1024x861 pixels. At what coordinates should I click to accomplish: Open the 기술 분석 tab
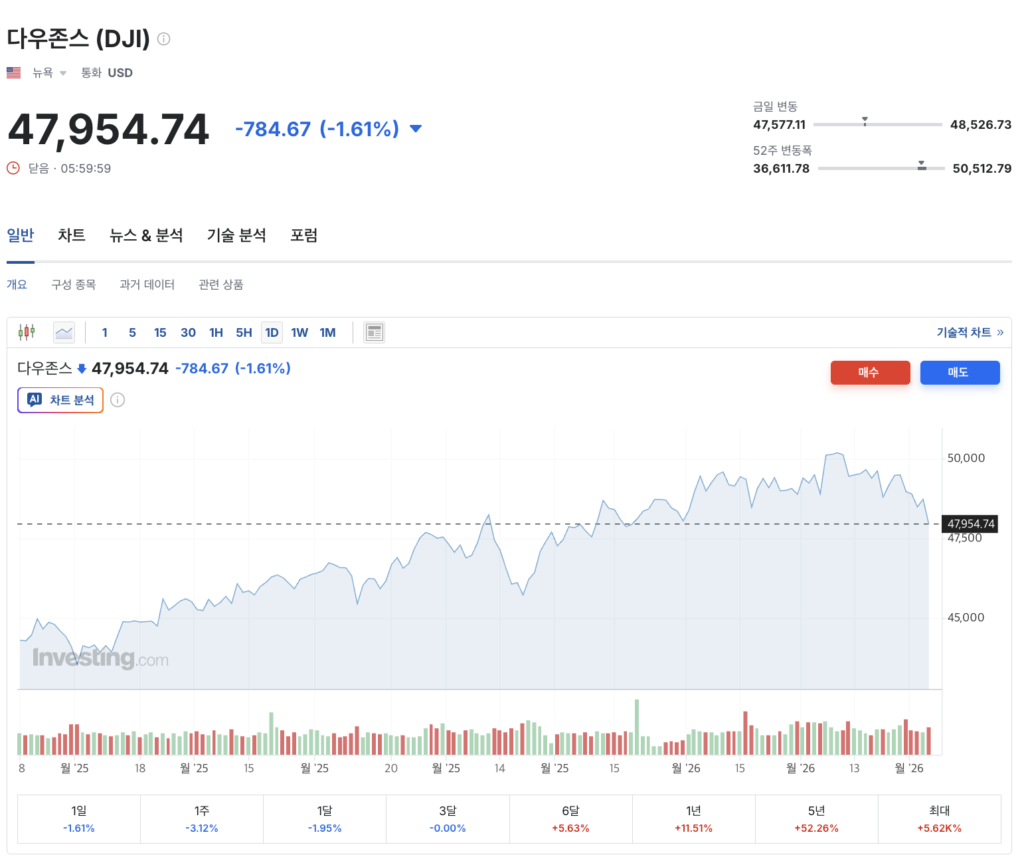pos(236,235)
